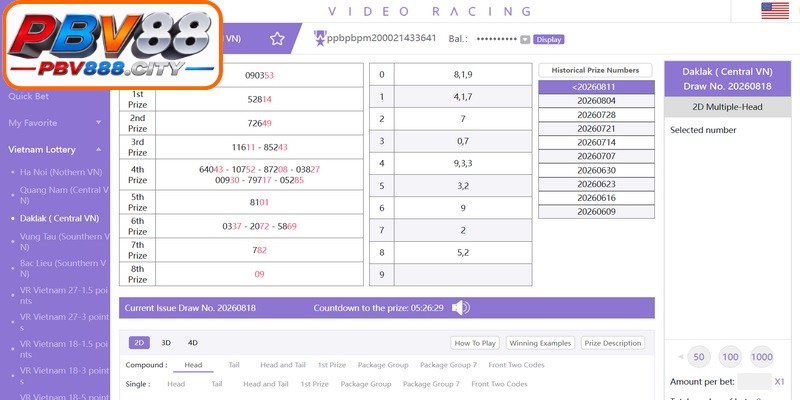Choose the 1000 chip amount
Screen dimensions: 800x400
[x=762, y=357]
